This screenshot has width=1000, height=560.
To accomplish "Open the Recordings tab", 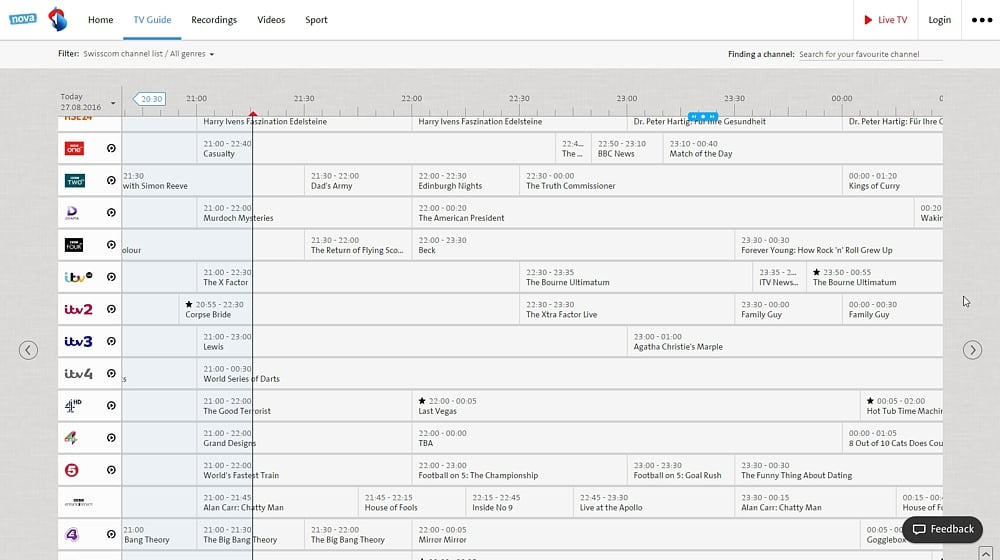I will (x=214, y=20).
